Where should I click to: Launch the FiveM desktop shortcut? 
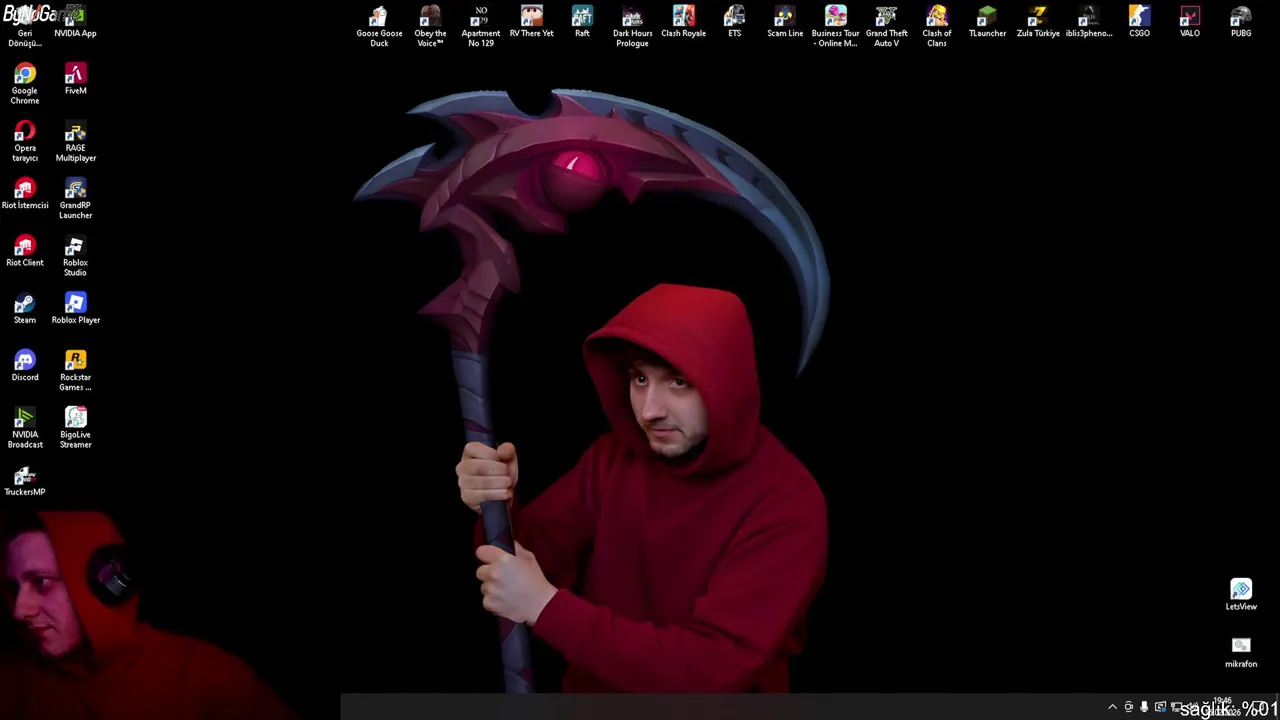coord(75,79)
